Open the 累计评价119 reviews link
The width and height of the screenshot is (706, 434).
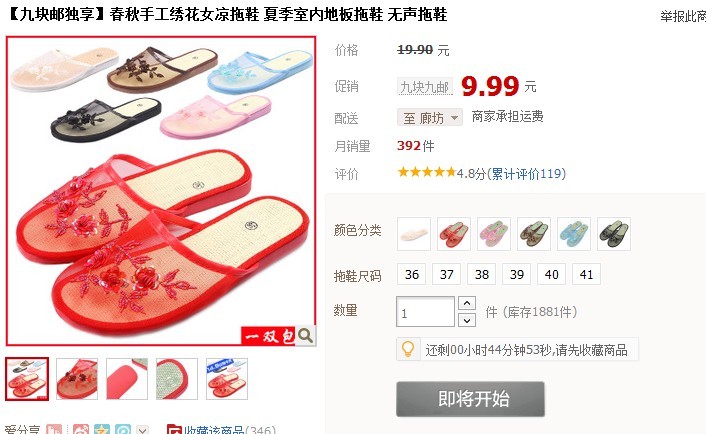(x=526, y=174)
